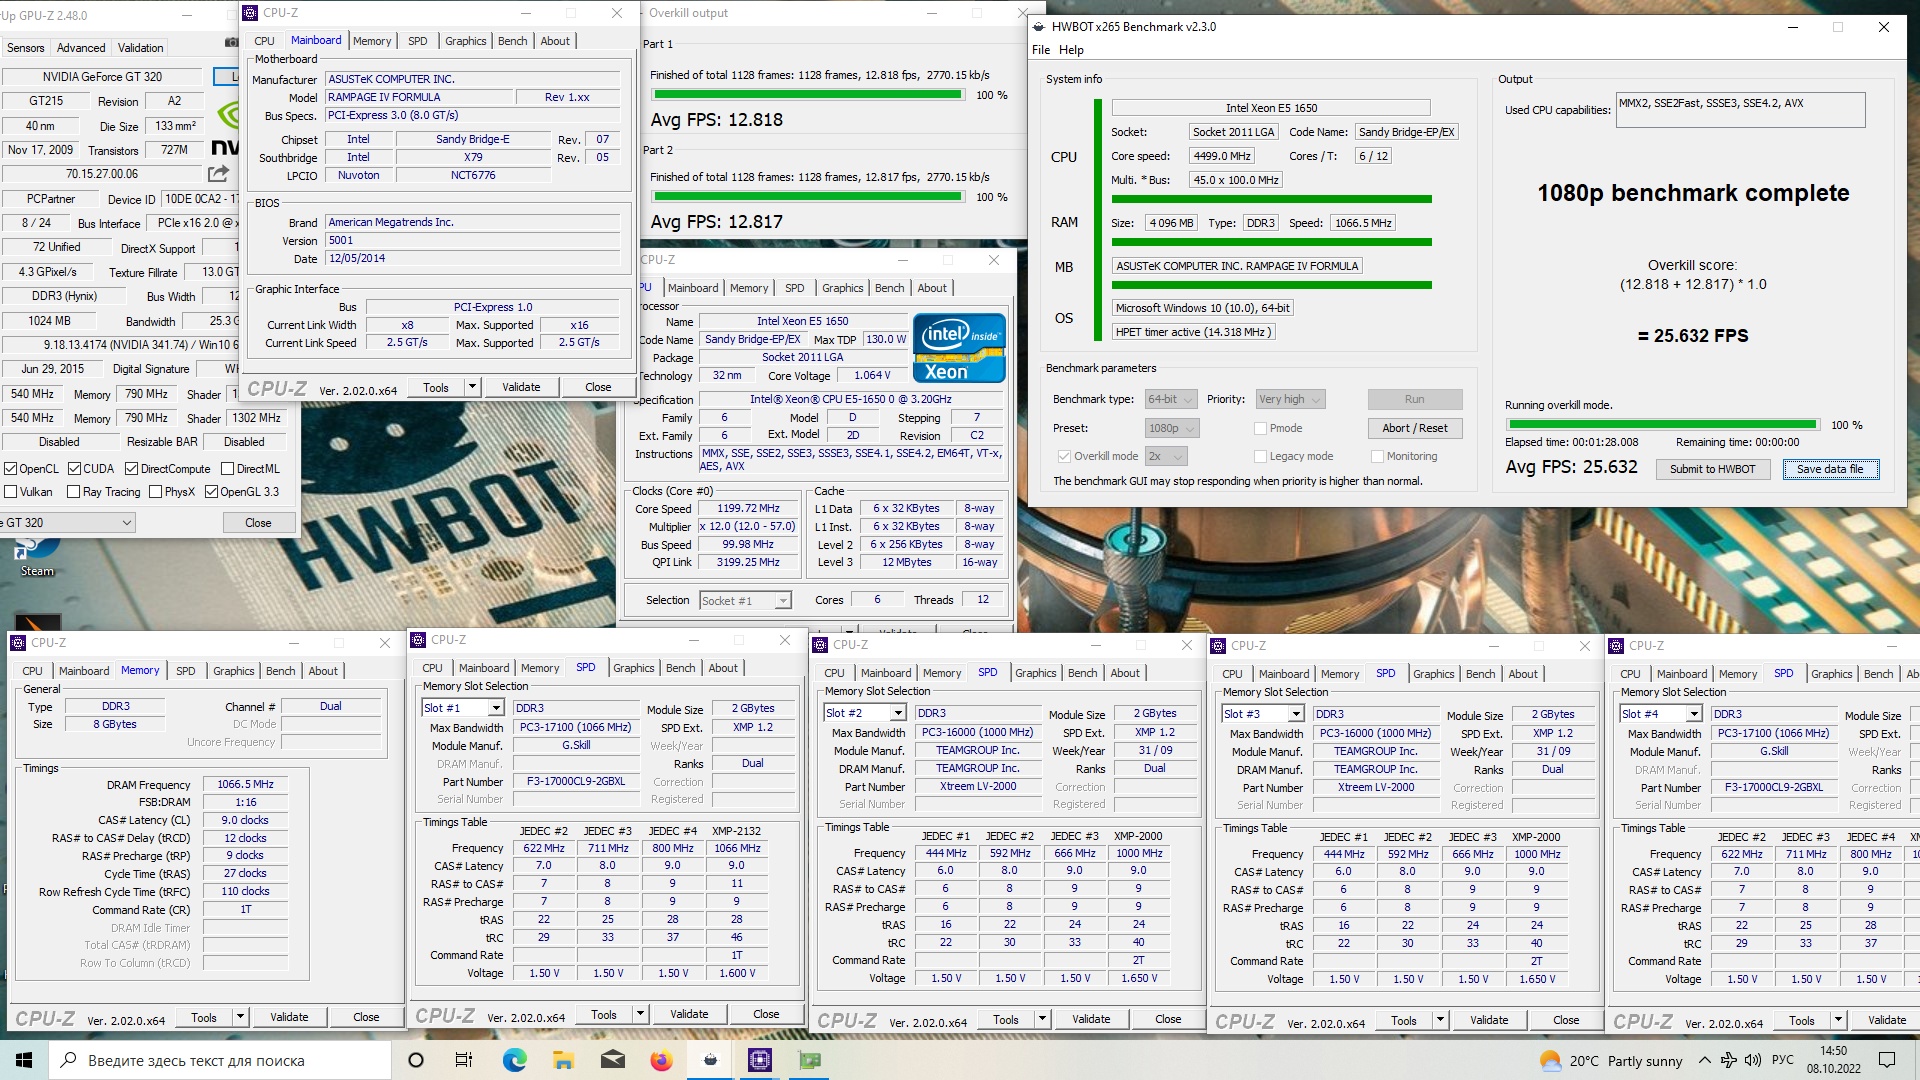Screen dimensions: 1920x1080
Task: Toggle OpenGL 3.3 checkbox in GPU-Z
Action: point(211,491)
